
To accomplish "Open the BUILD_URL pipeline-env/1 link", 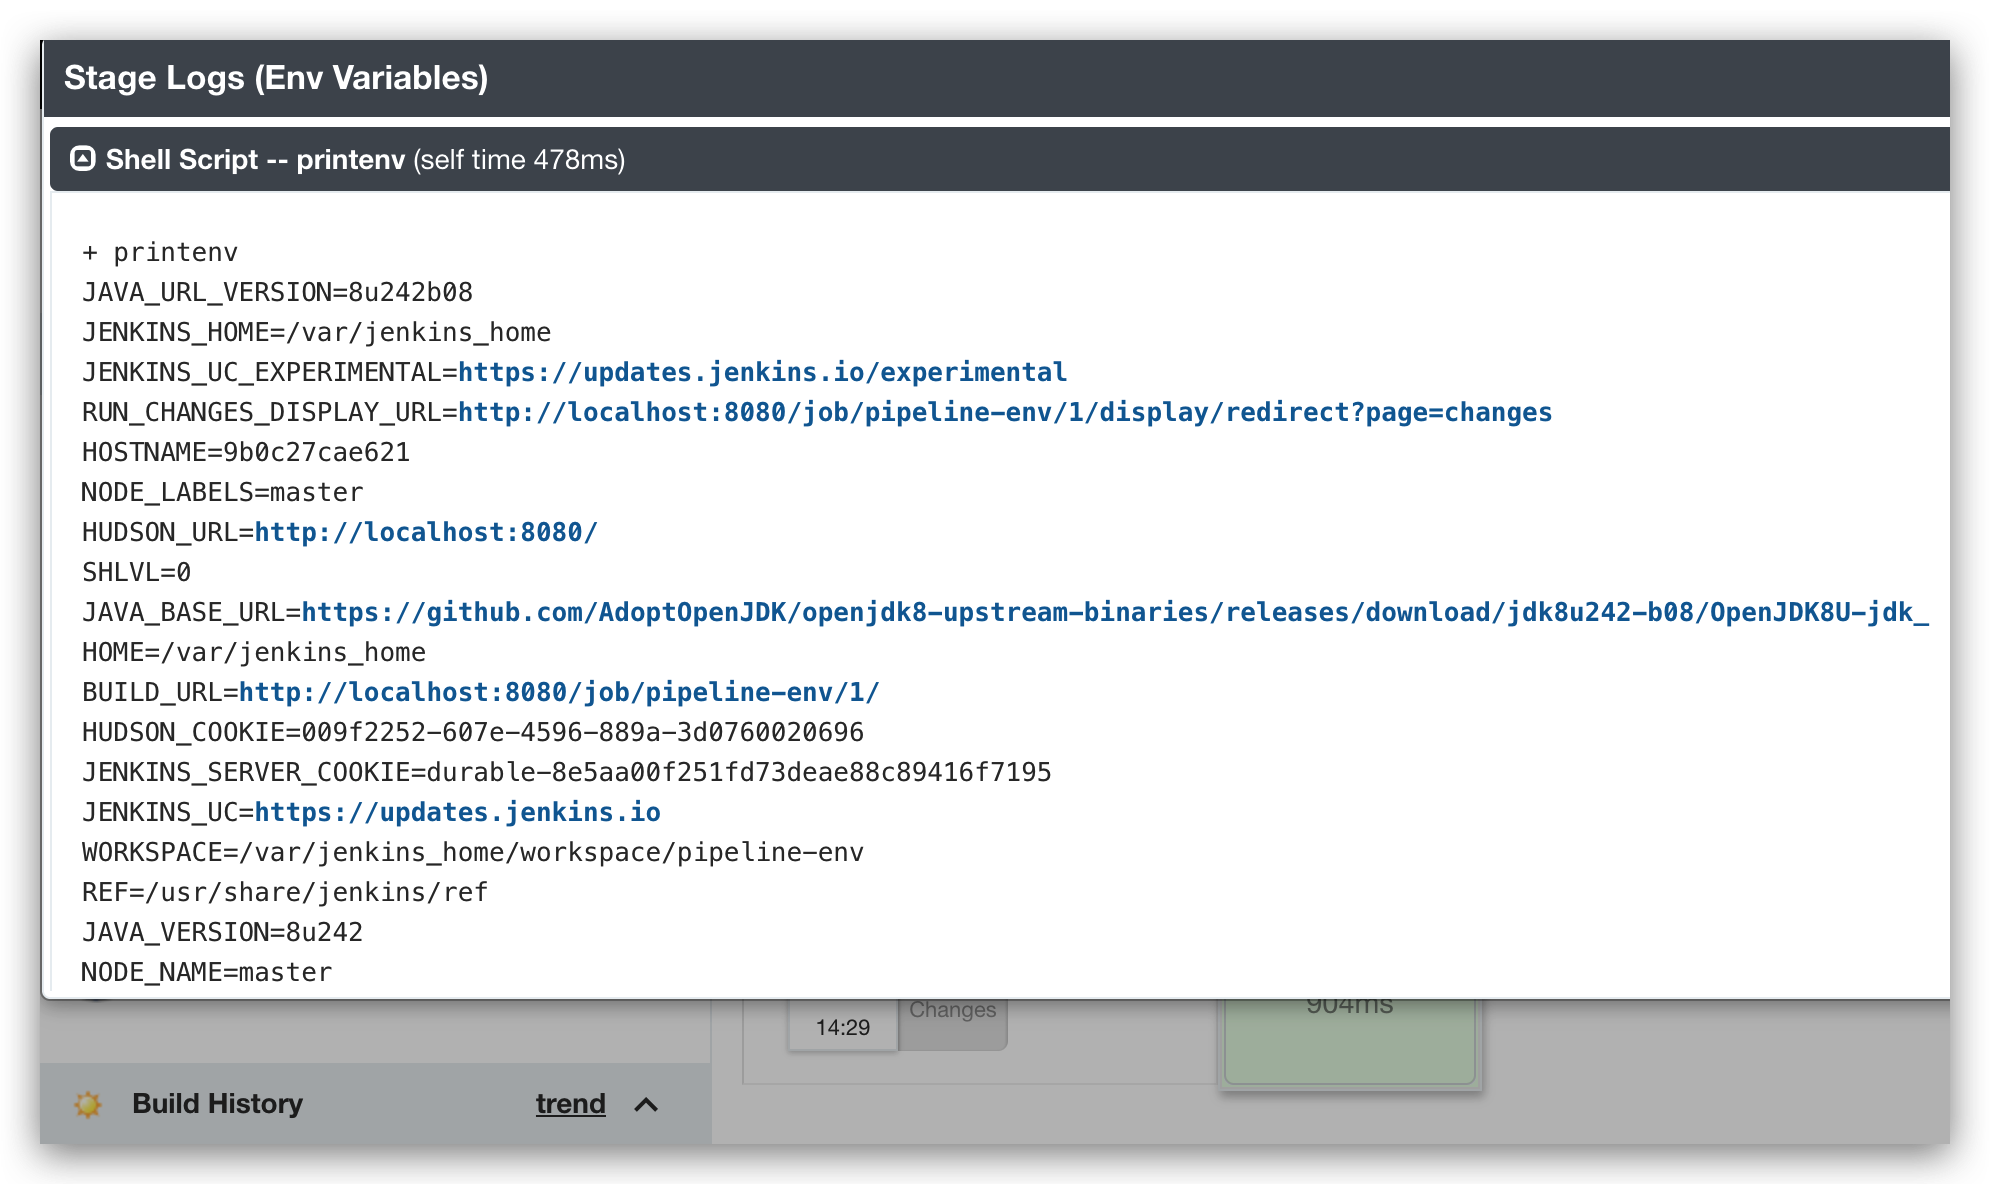I will [x=559, y=692].
